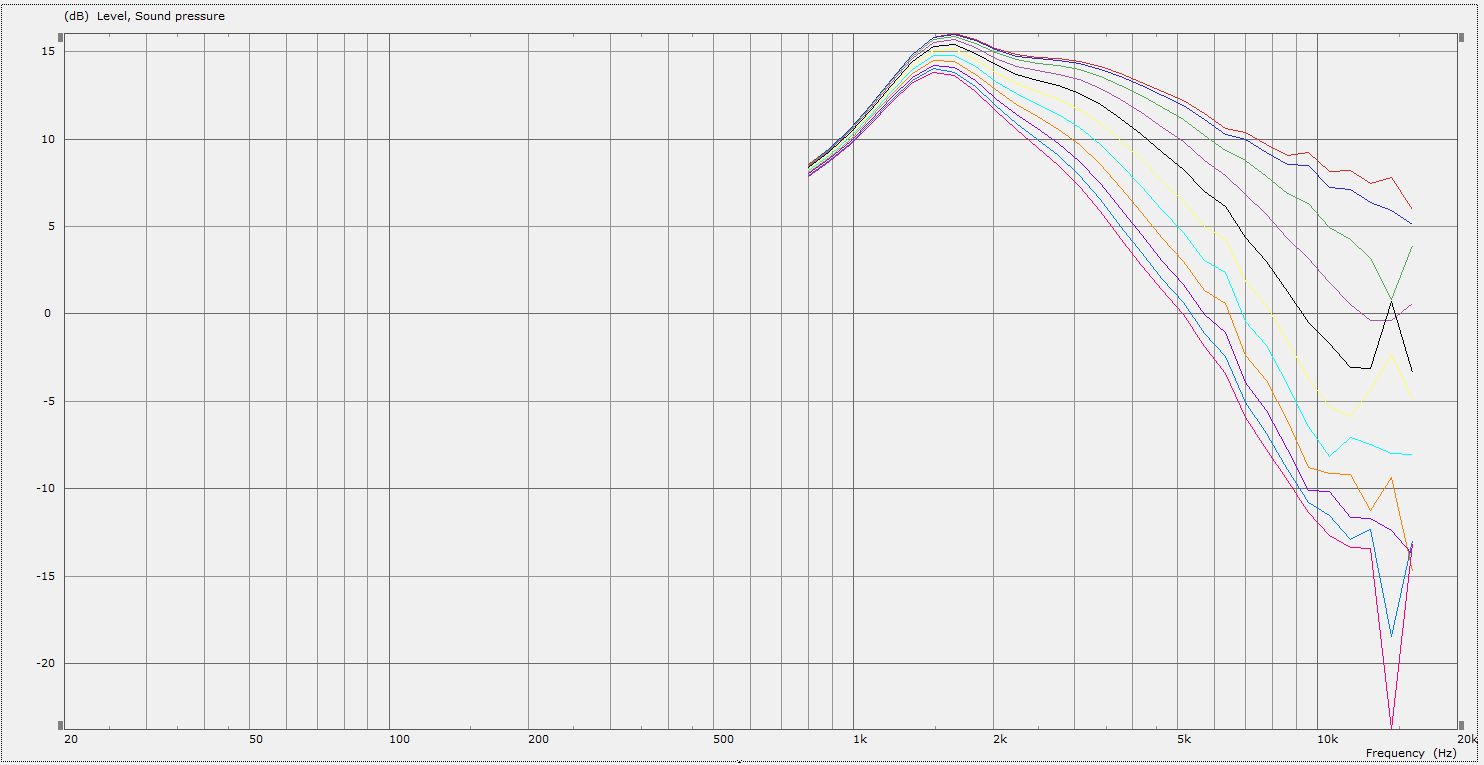
Task: Select the -15 dB vertical axis label
Action: click(x=45, y=577)
